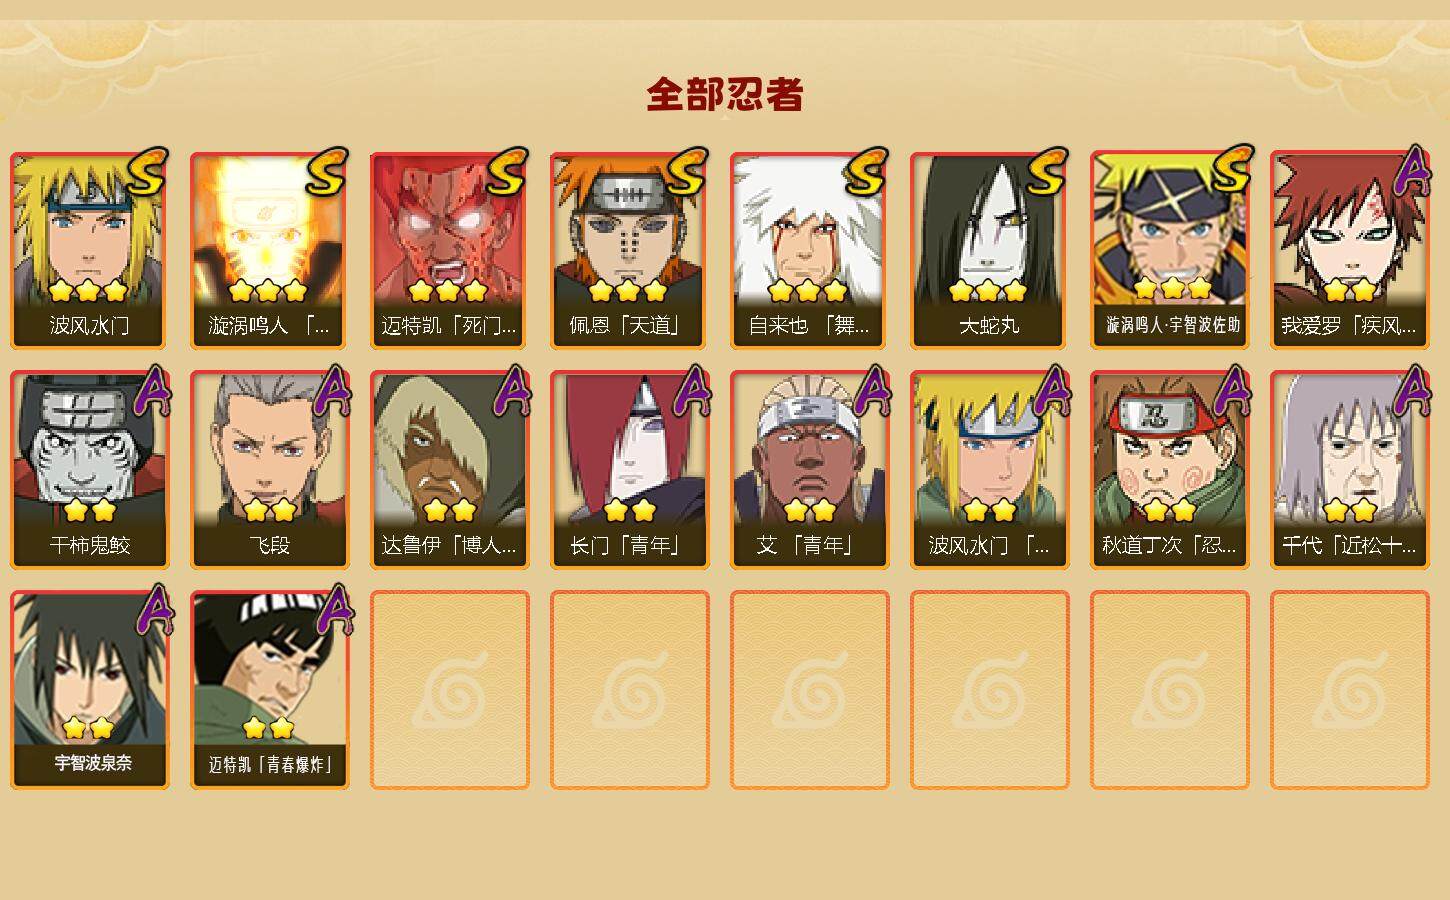Click the 漩涡鸣人·宇智波佐助 ninja card
1450x900 pixels.
coord(1170,250)
